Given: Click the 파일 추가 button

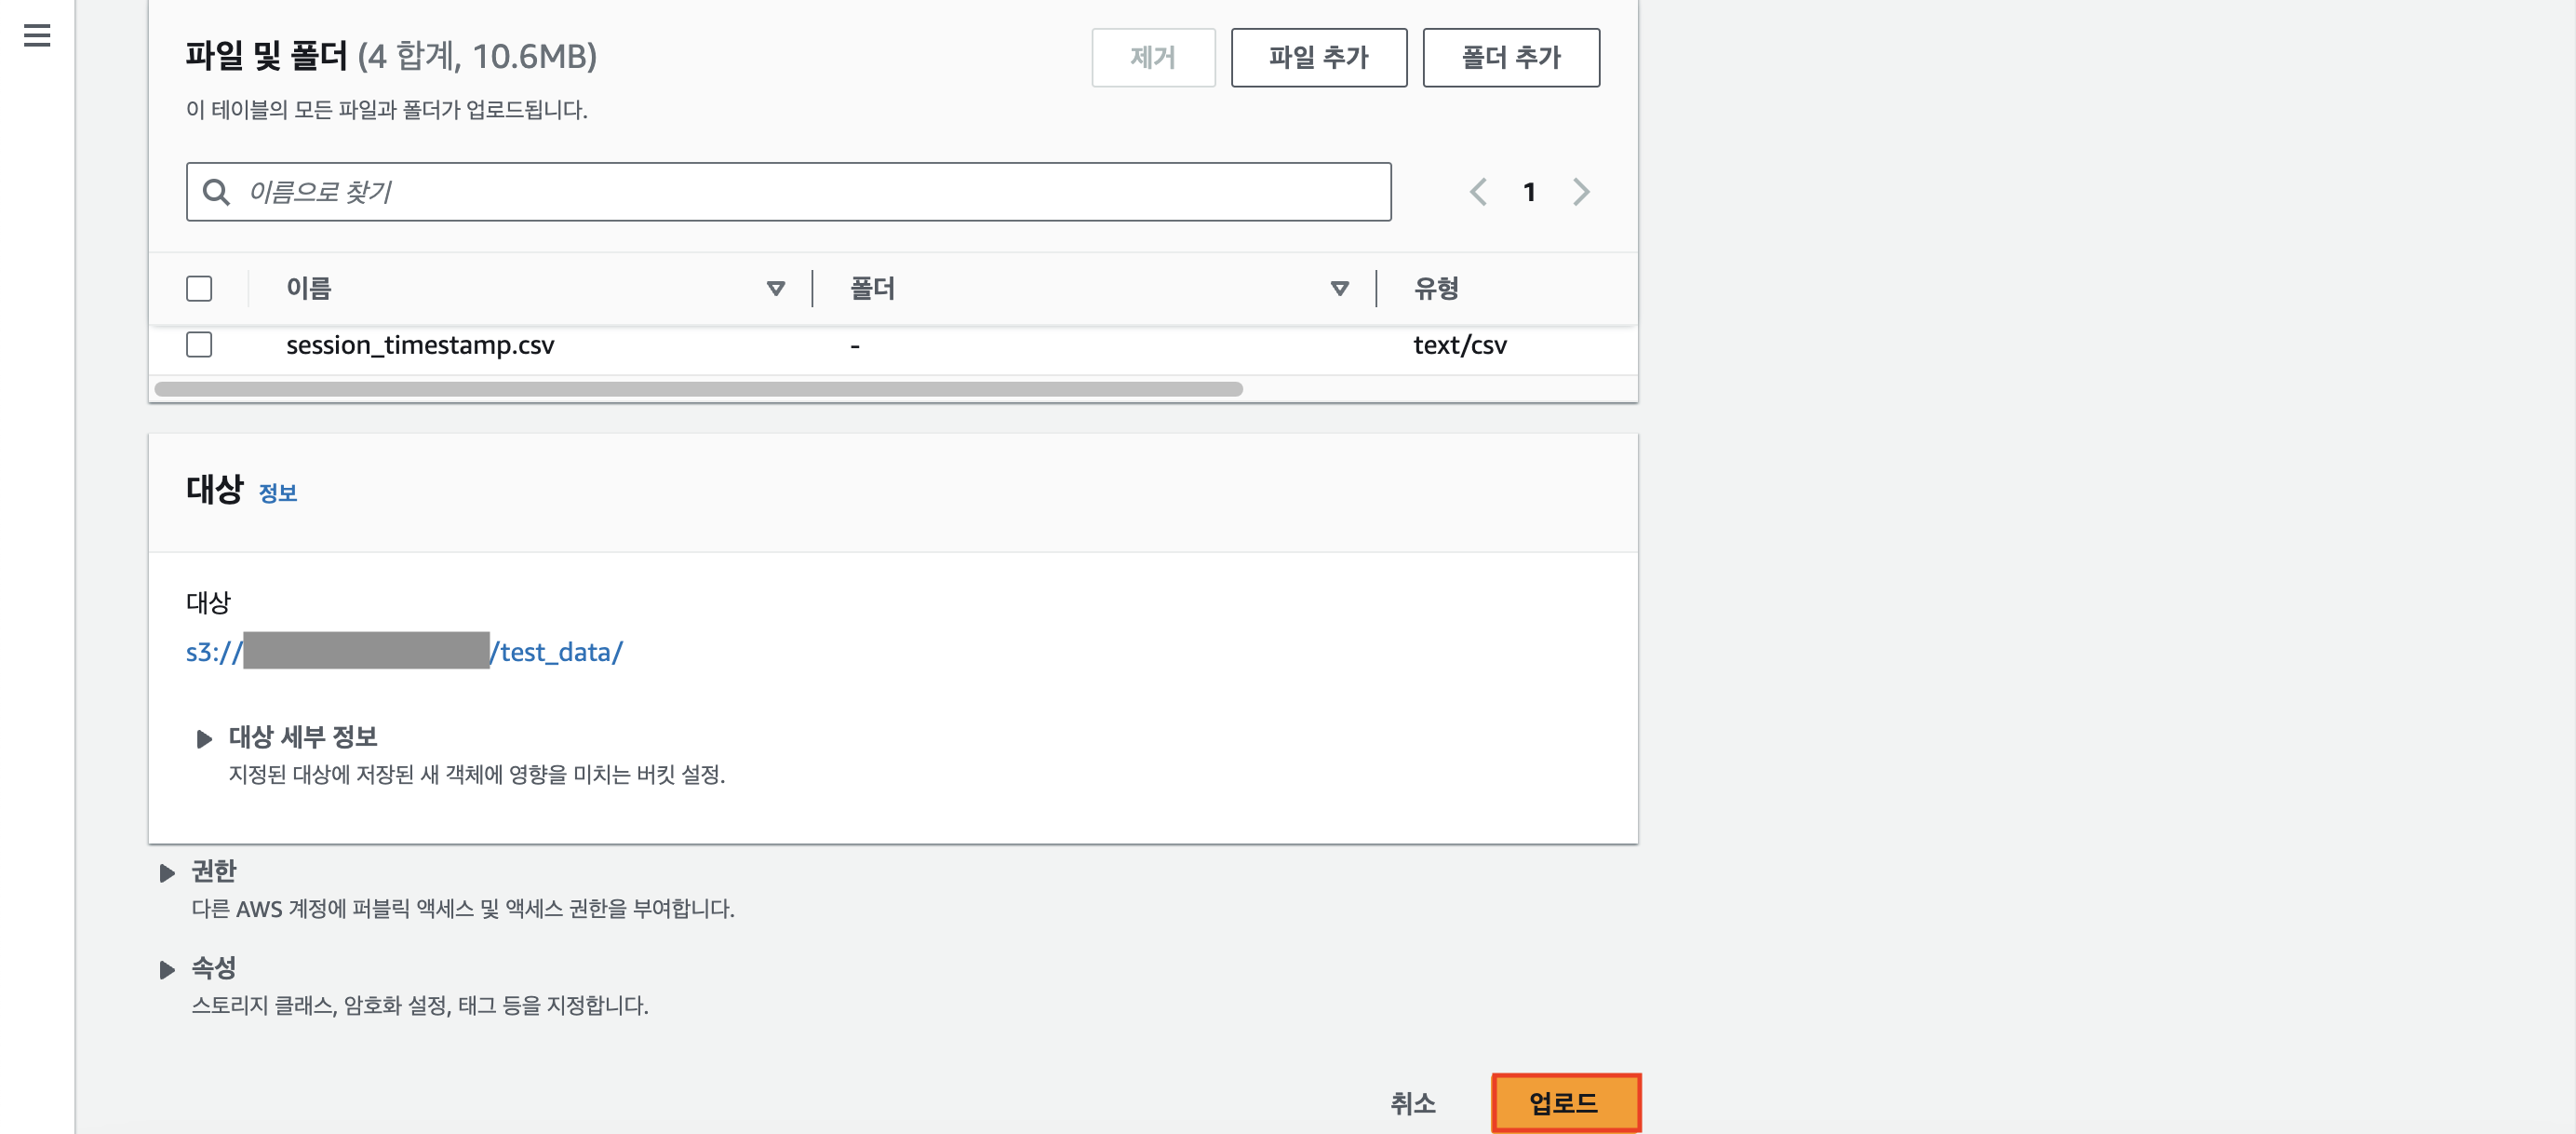Looking at the screenshot, I should [x=1318, y=58].
